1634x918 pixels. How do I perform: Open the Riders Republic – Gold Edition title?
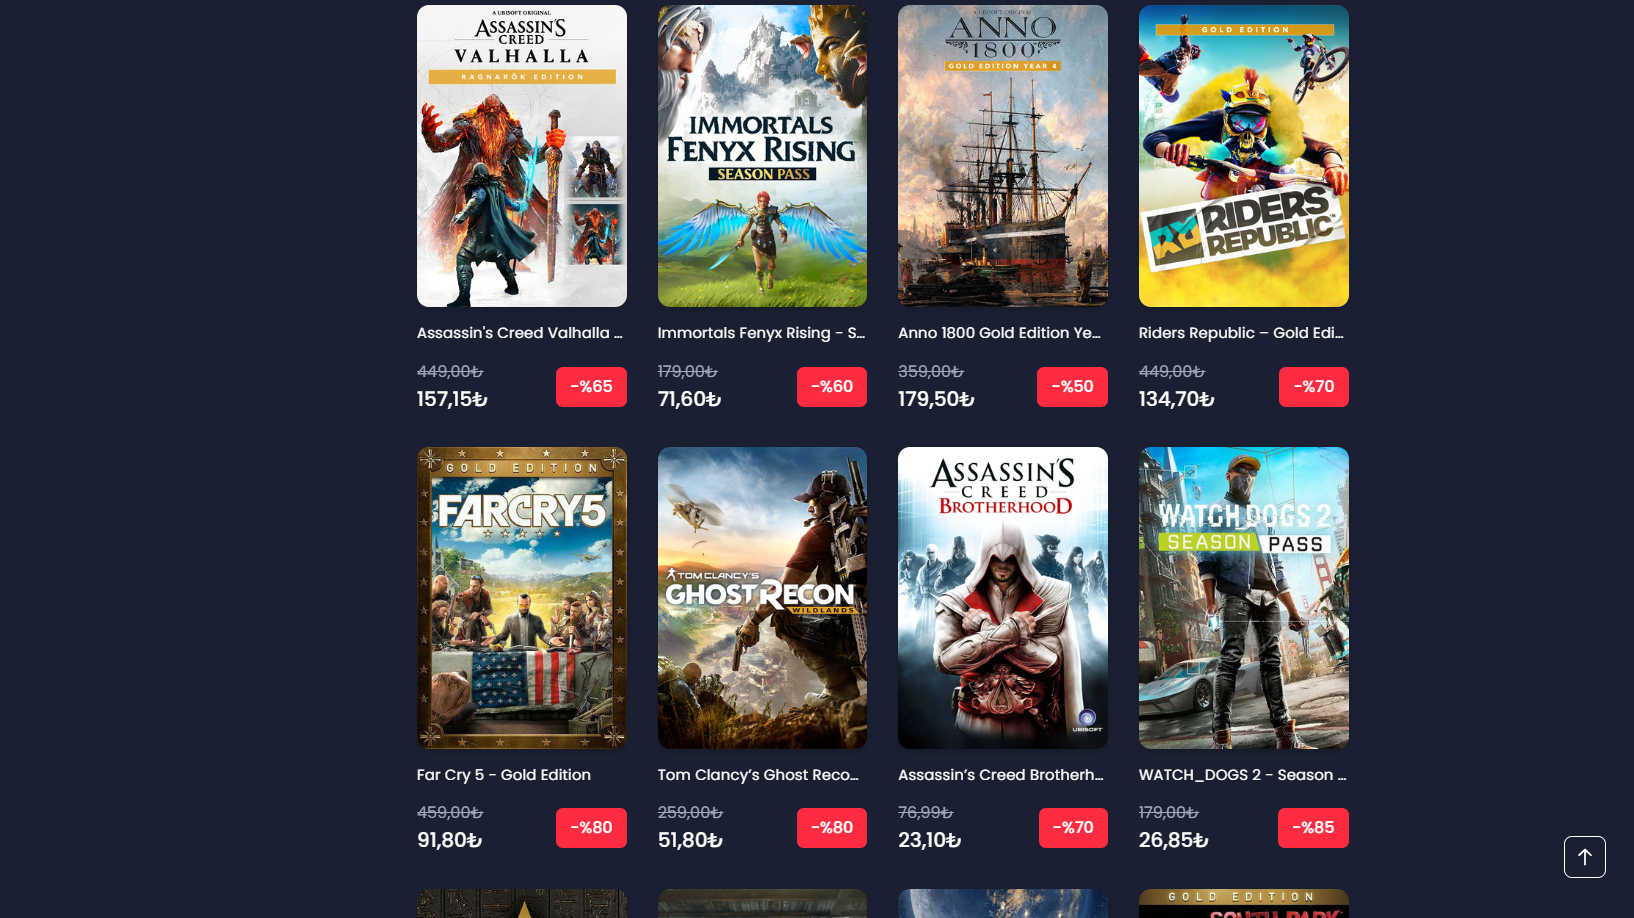coord(1241,333)
